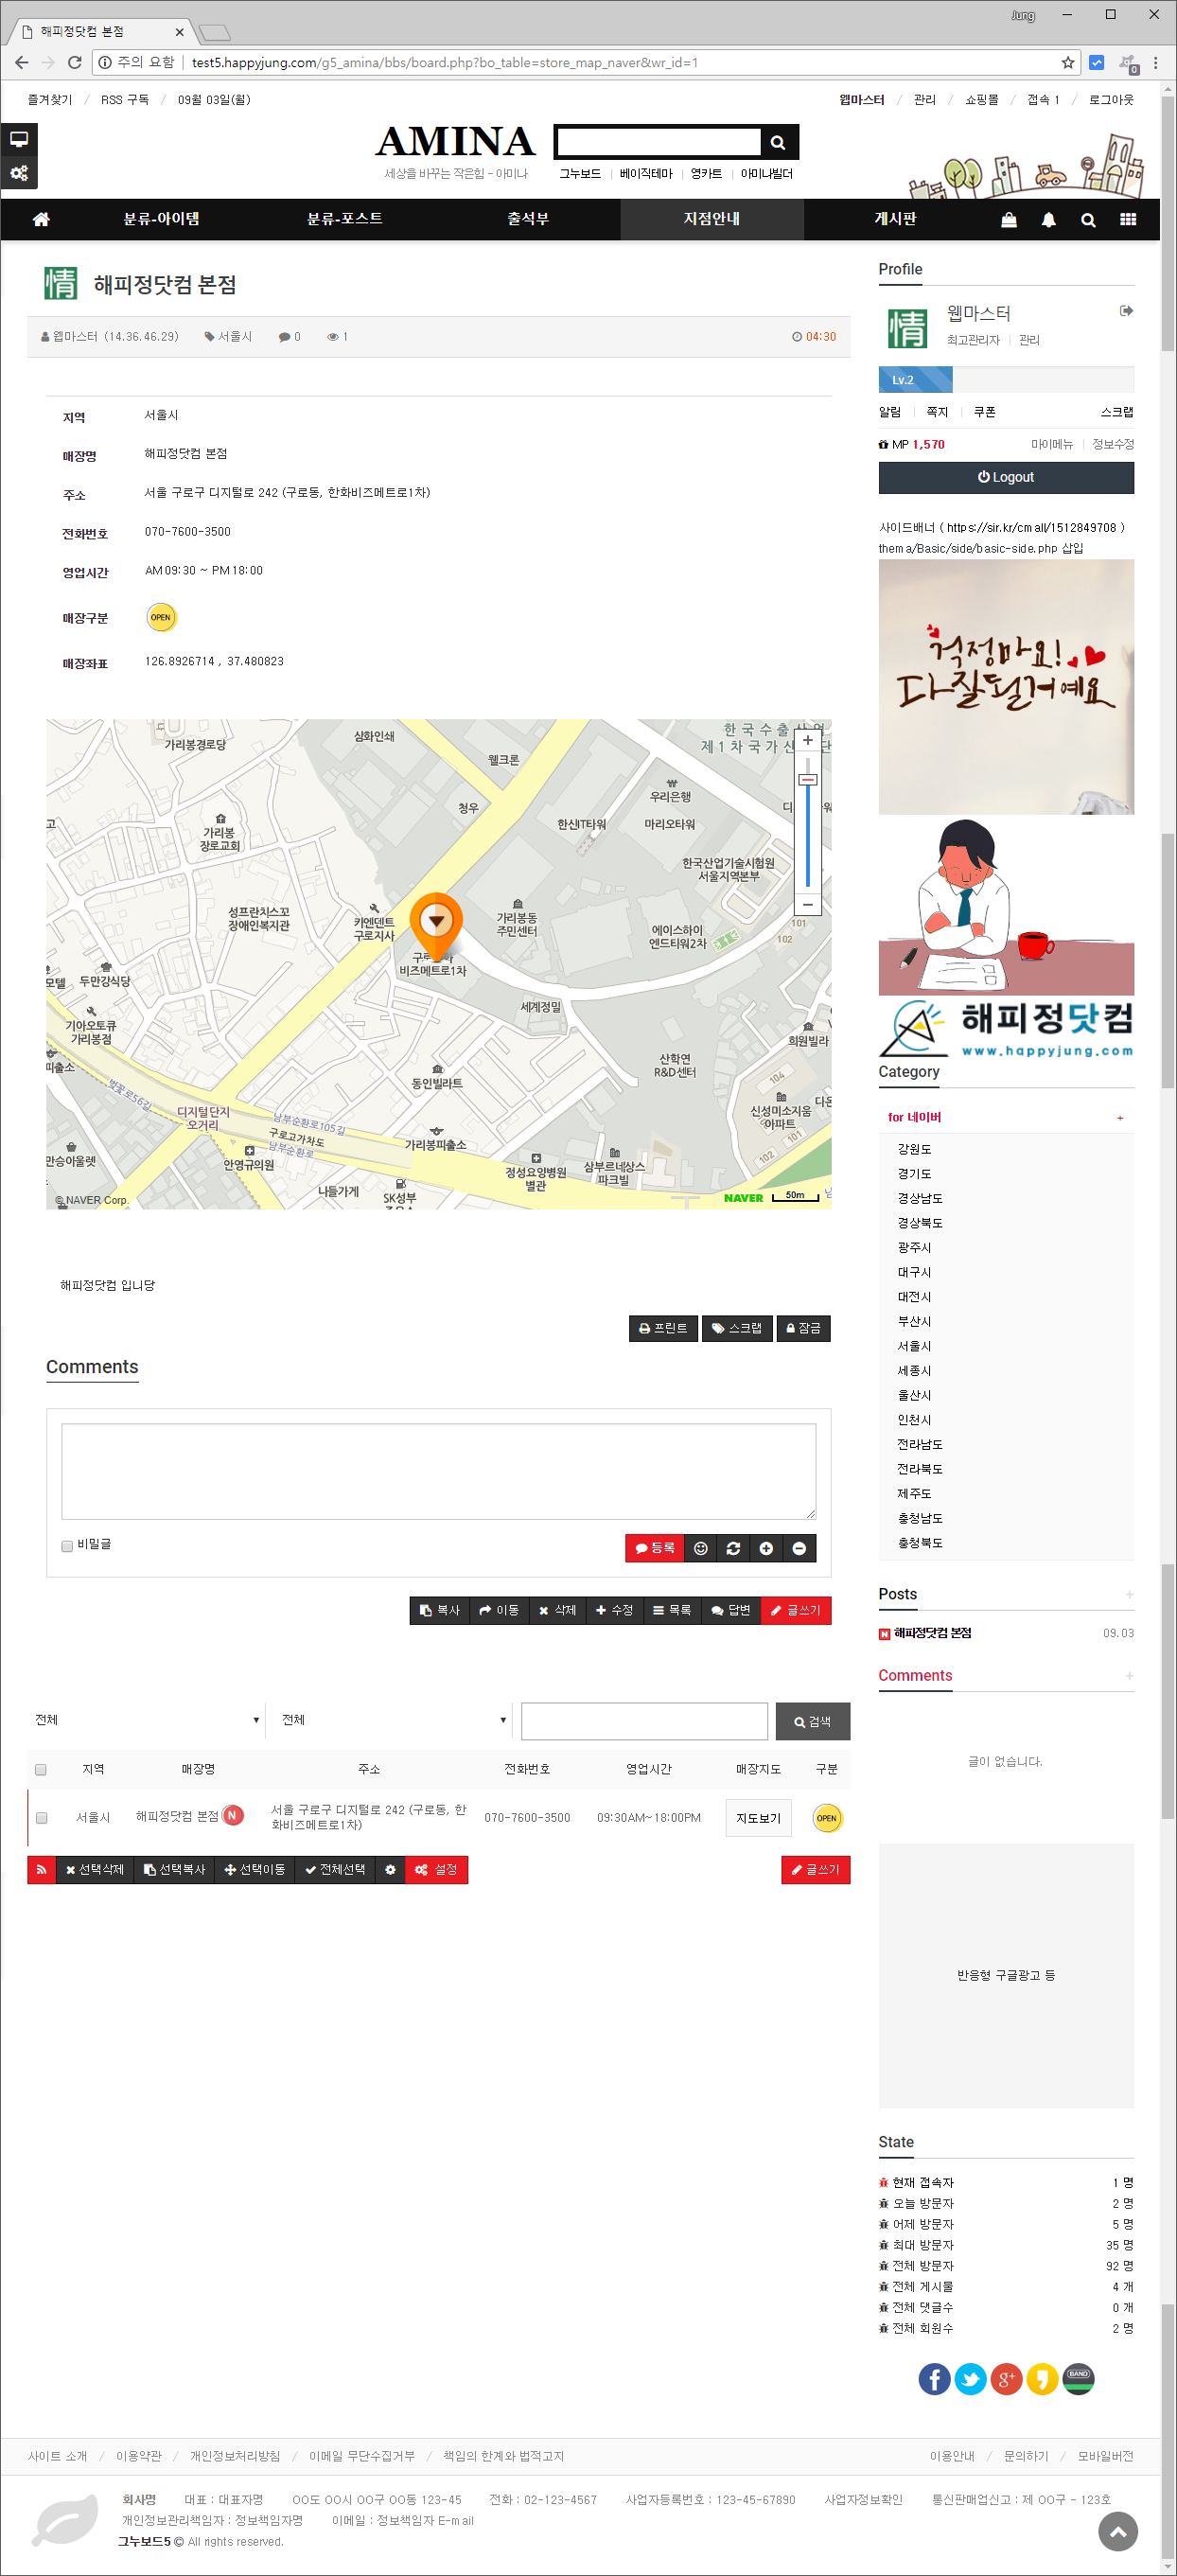The width and height of the screenshot is (1177, 2576).
Task: Select 서울시 in the Category list
Action: [914, 1346]
